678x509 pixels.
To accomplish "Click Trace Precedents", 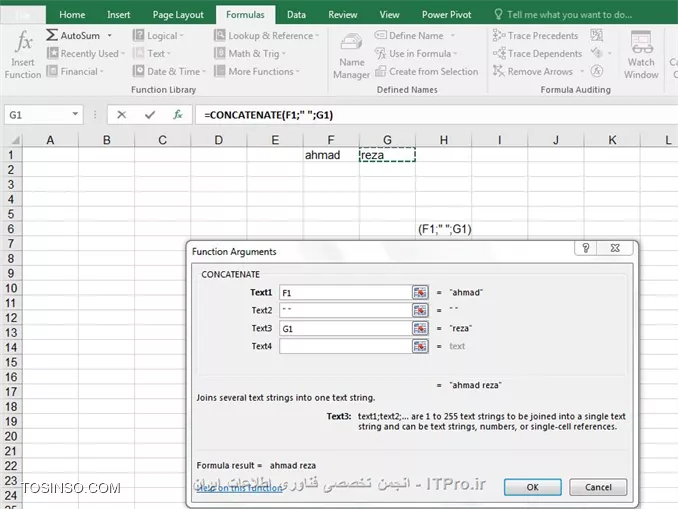I will (x=535, y=35).
